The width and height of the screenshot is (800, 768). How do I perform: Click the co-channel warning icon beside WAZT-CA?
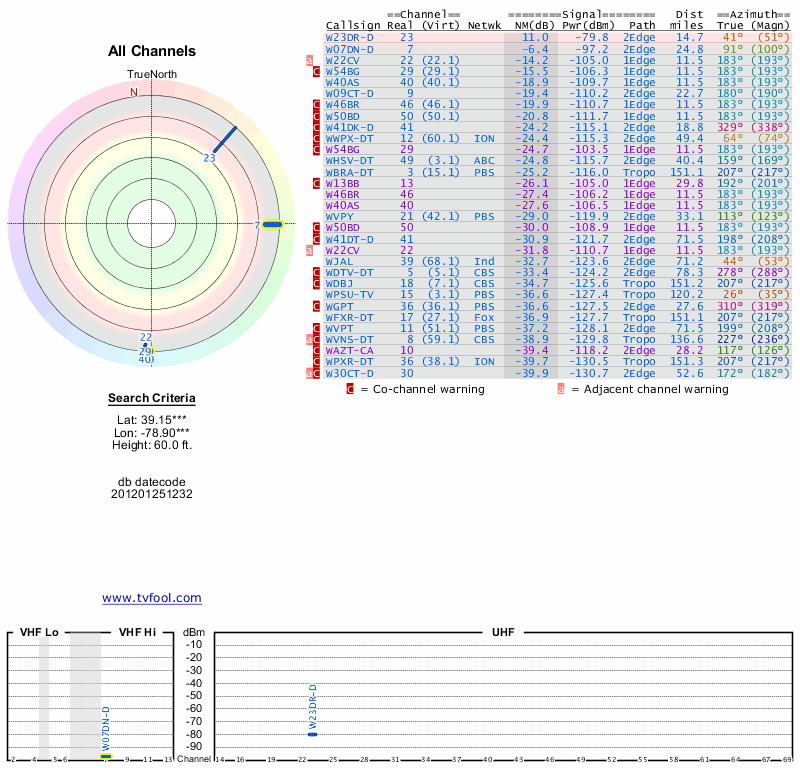(x=316, y=351)
